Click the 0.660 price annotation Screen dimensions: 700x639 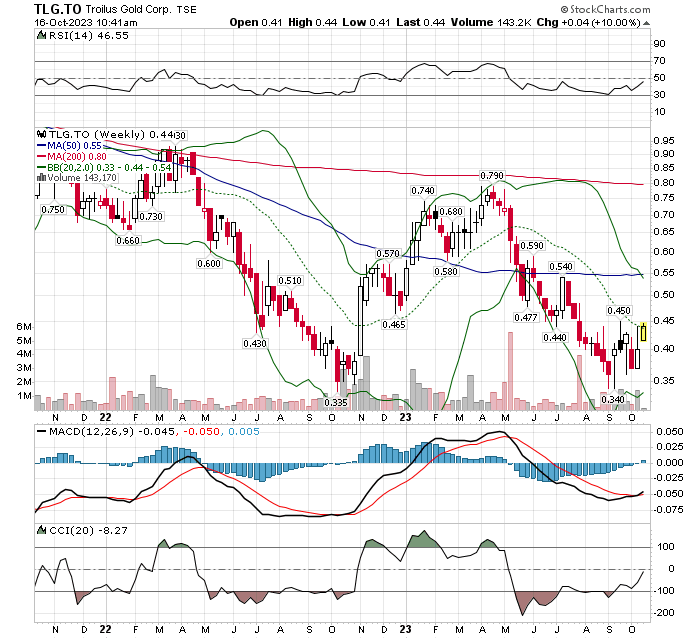pos(128,240)
